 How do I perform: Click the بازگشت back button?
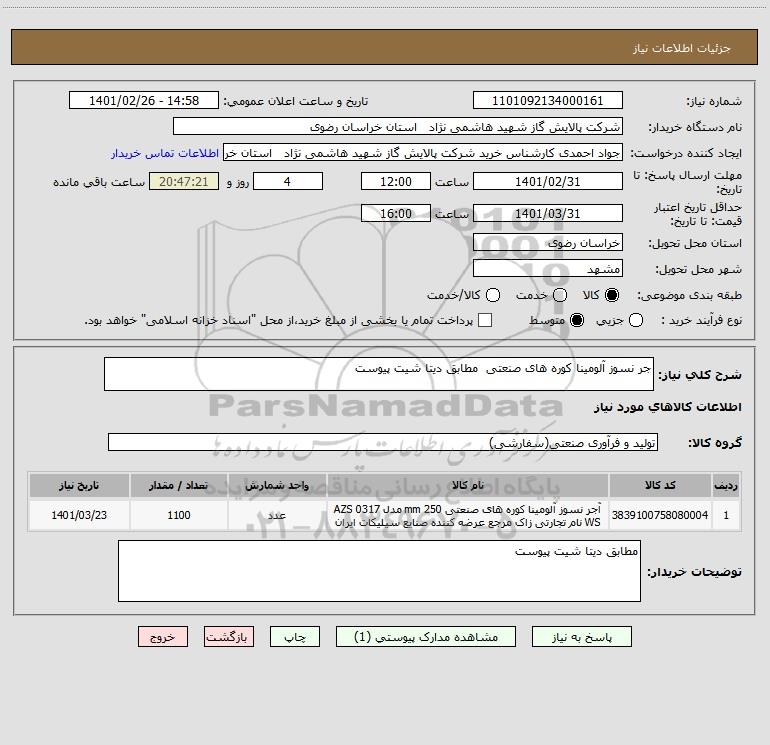(229, 637)
